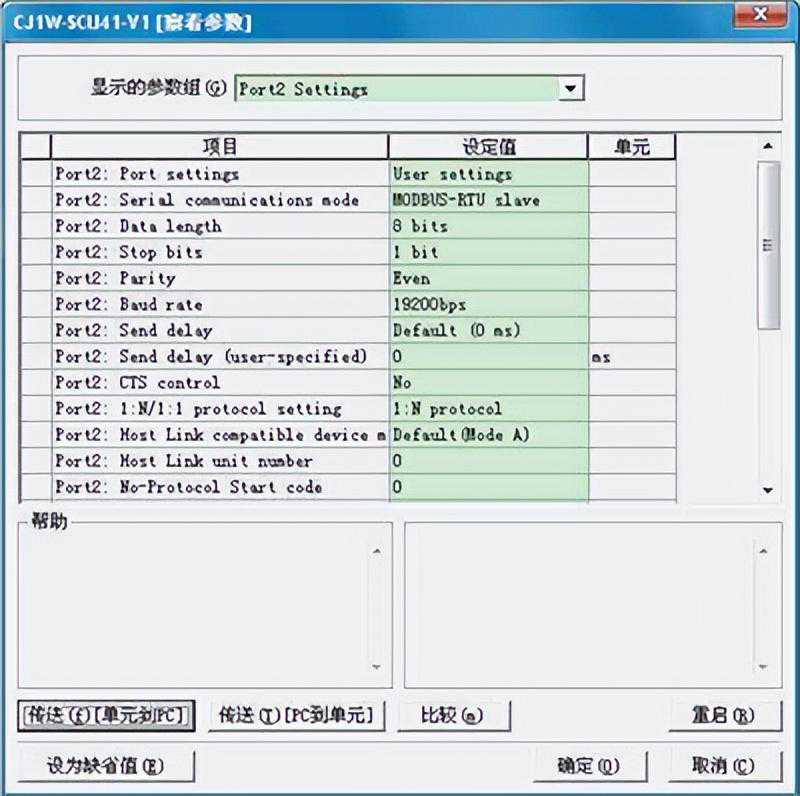The width and height of the screenshot is (800, 796).
Task: Select the Baud rate value 19200bps
Action: (488, 304)
